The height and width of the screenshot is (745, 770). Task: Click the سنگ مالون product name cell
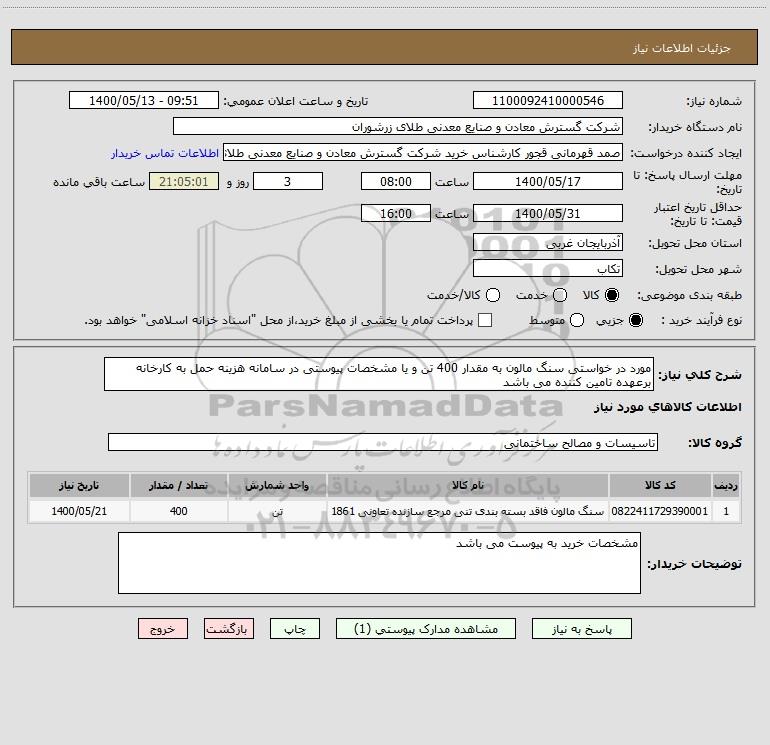click(x=468, y=511)
